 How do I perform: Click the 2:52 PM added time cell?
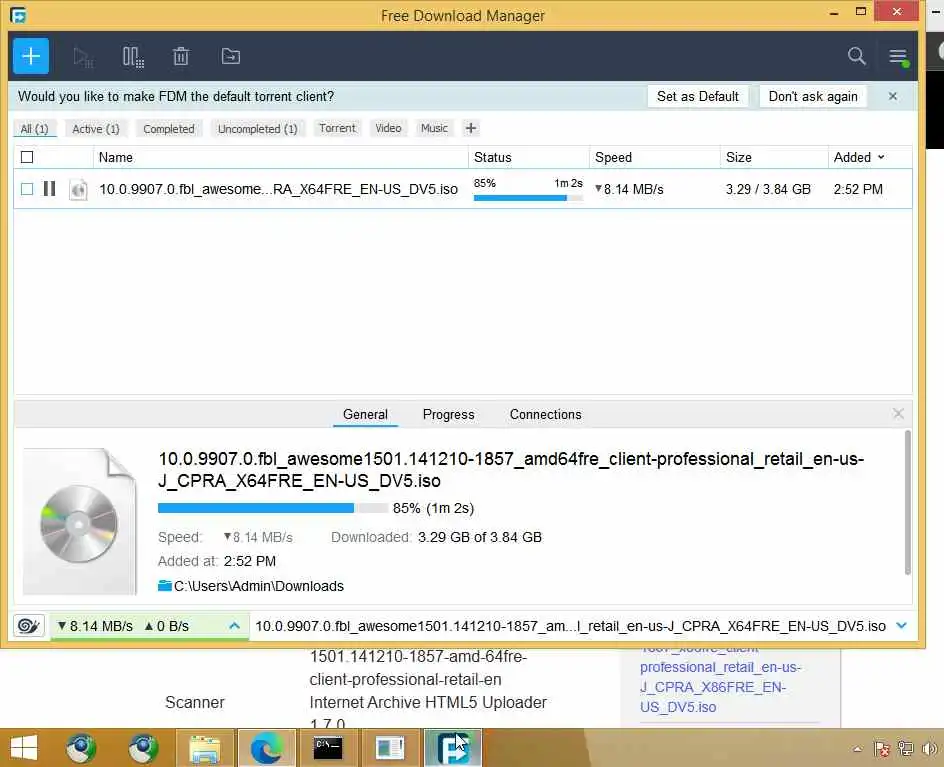858,189
